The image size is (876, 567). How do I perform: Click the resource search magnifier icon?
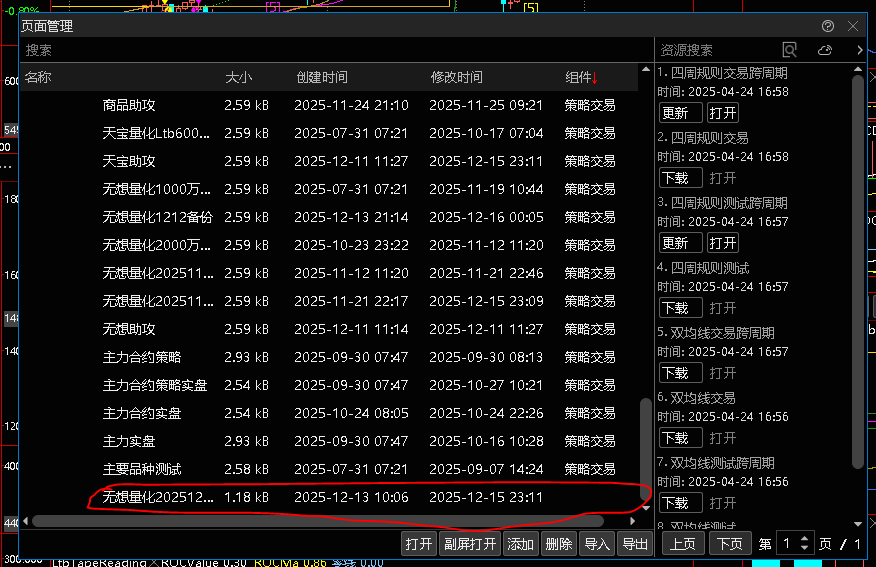(790, 50)
